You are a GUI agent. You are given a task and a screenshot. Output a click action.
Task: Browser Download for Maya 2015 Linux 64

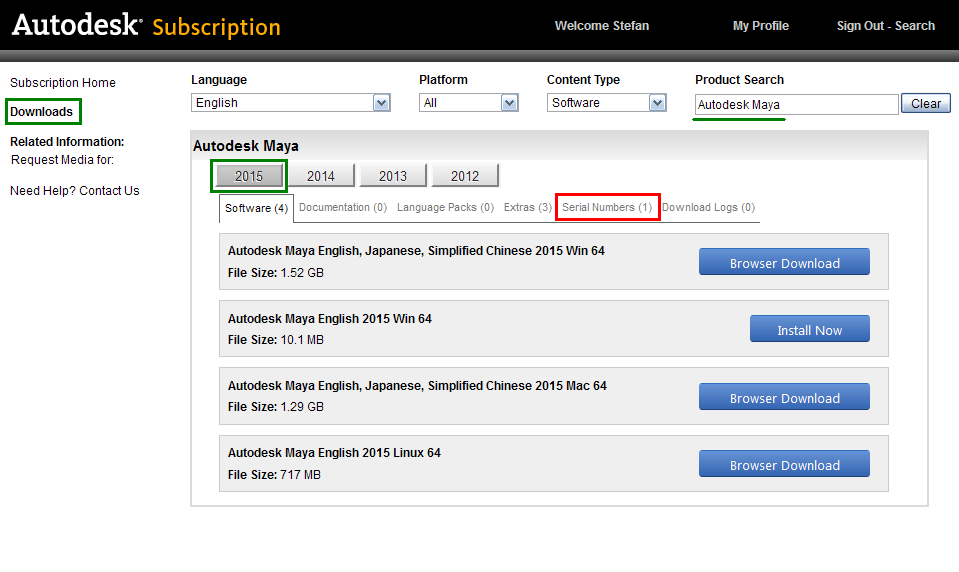(x=784, y=464)
